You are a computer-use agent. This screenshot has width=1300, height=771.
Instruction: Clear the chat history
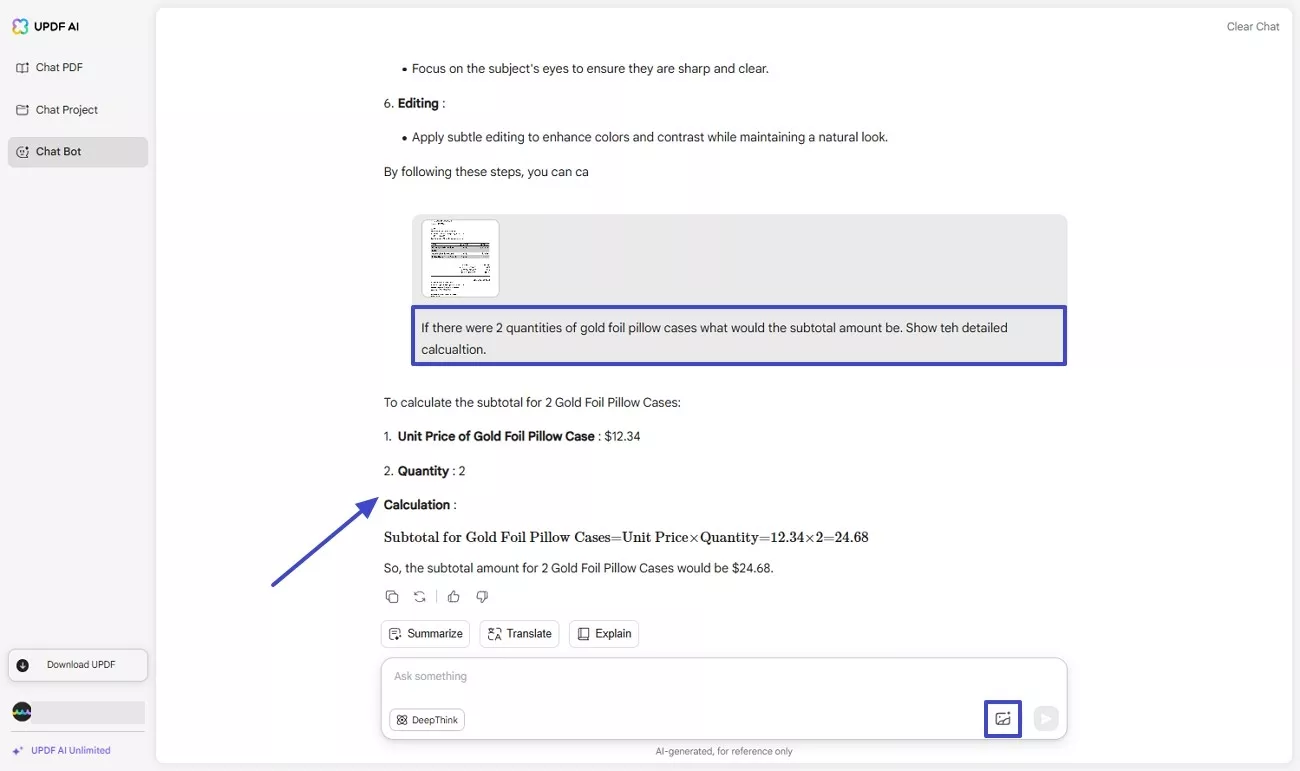pos(1253,27)
